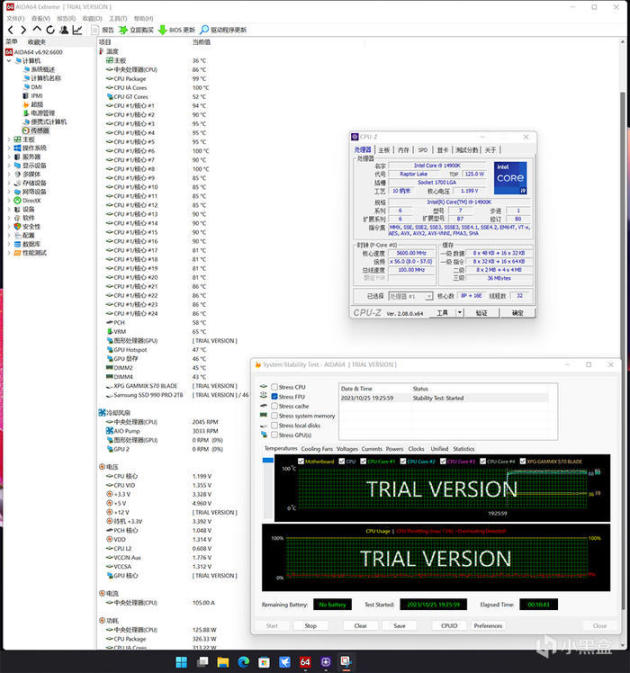Uncheck the Stress FPU checkbox
Viewport: 630px width, 673px height.
(275, 397)
